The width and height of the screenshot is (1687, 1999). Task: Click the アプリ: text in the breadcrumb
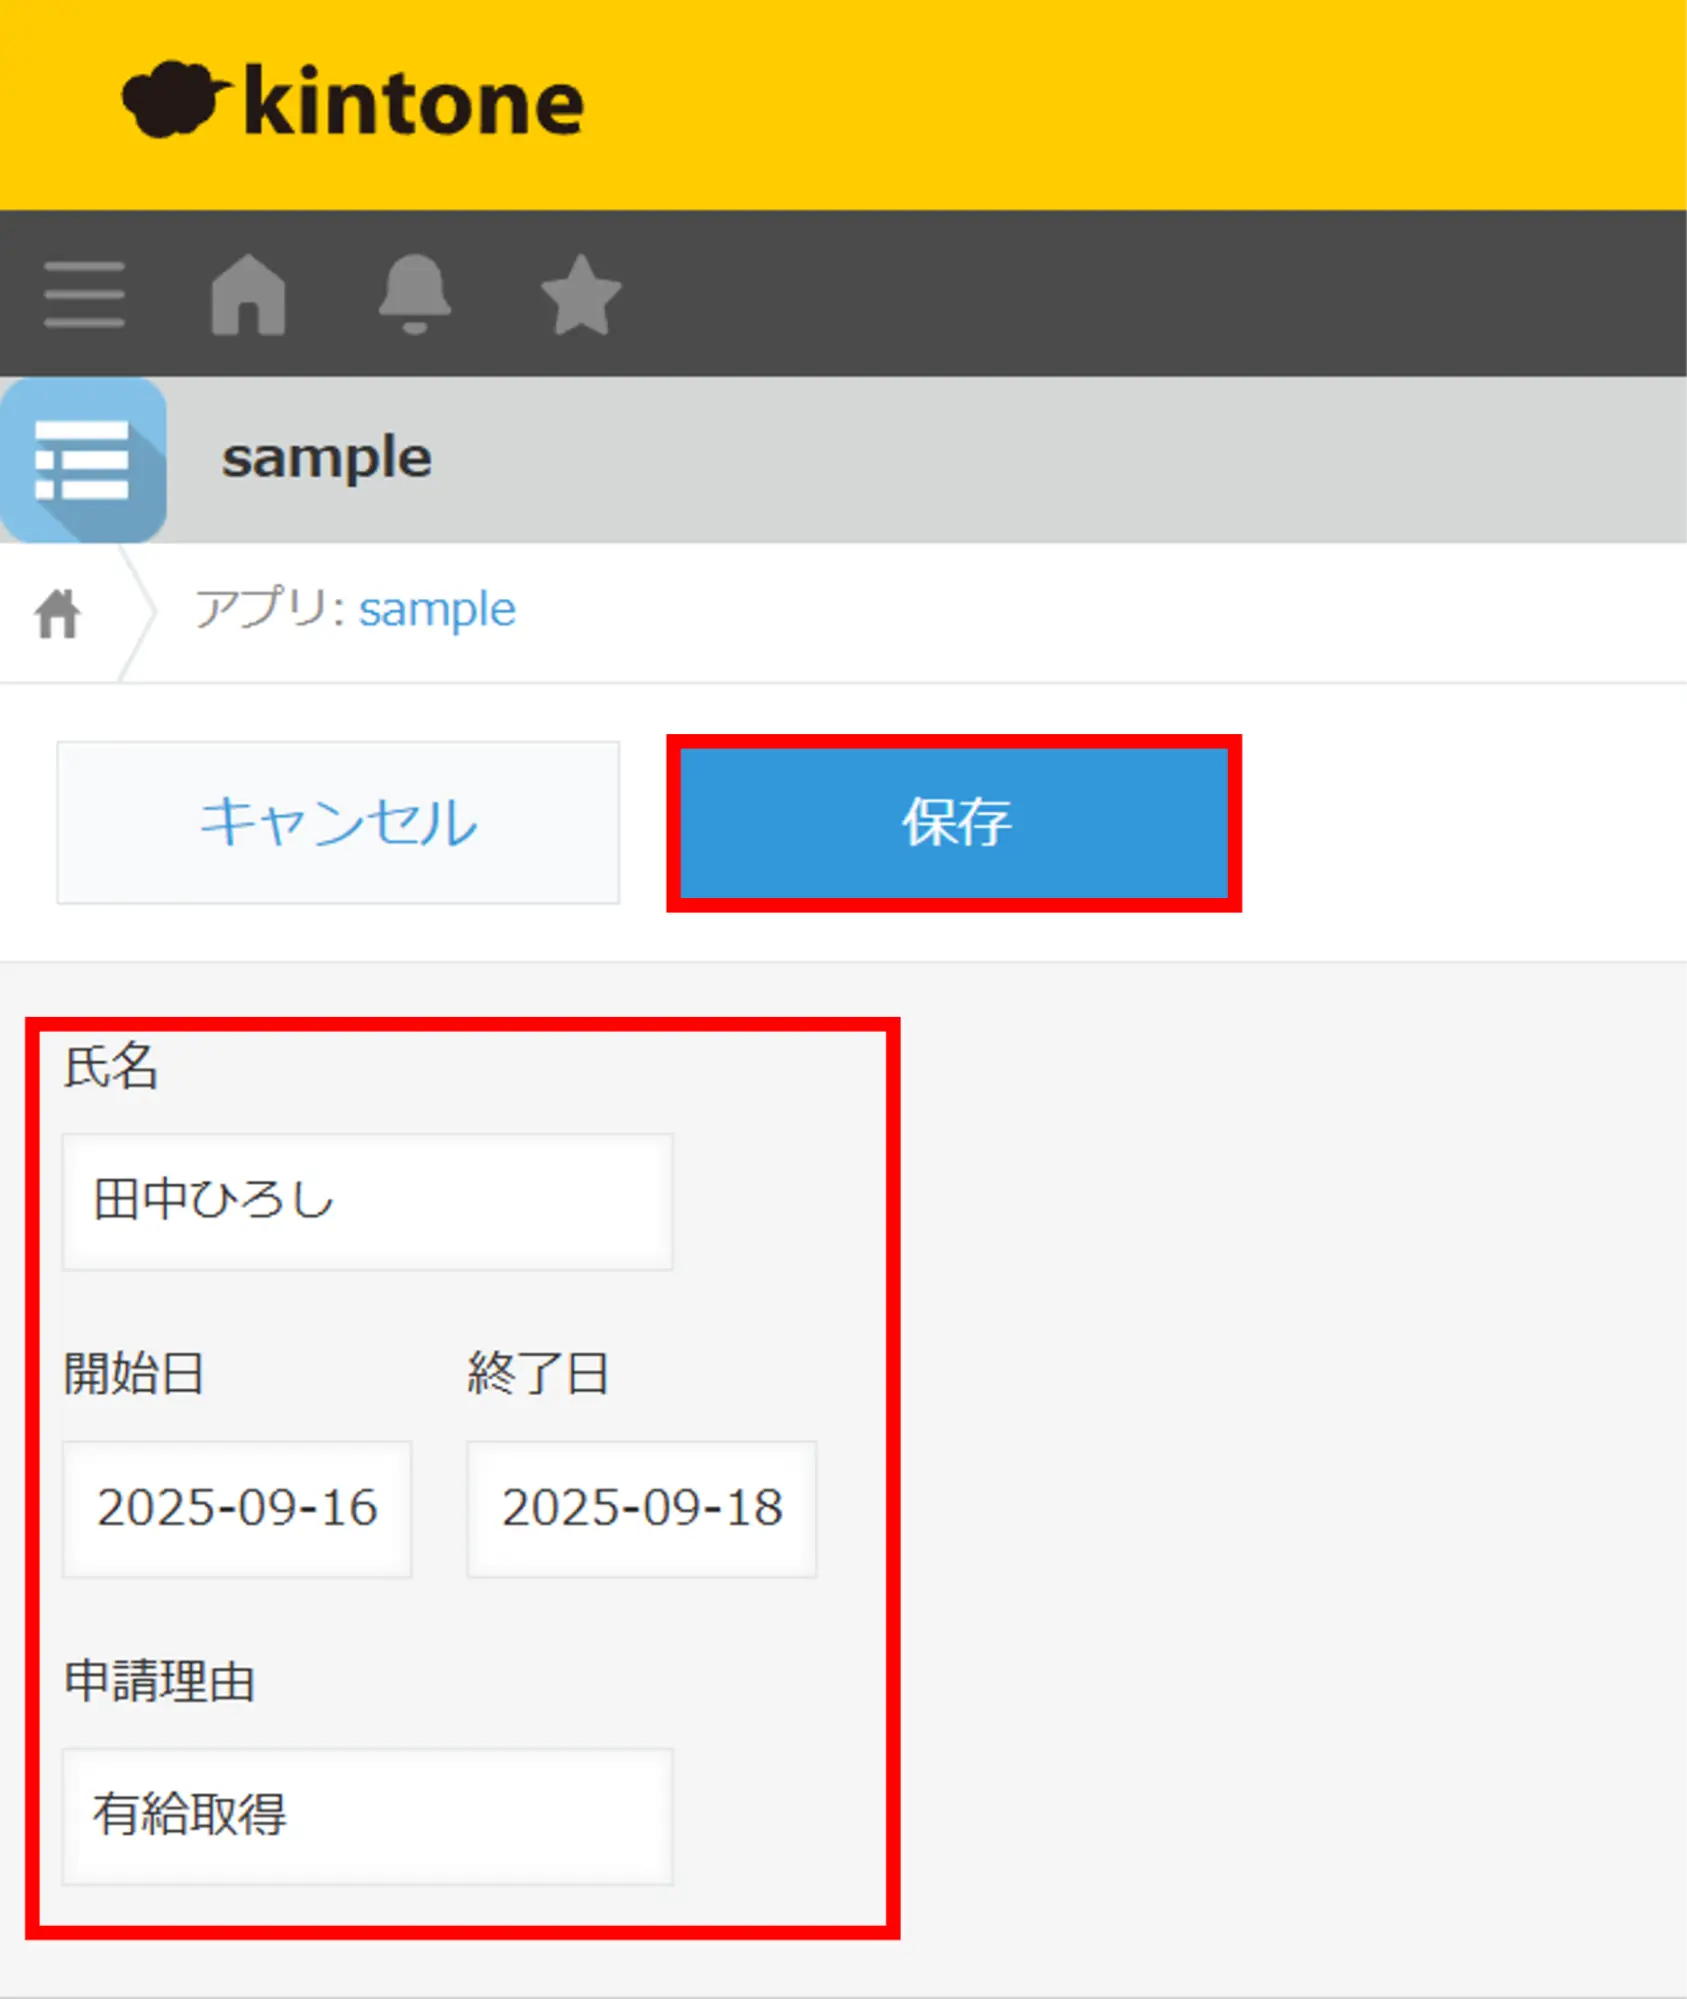(270, 610)
